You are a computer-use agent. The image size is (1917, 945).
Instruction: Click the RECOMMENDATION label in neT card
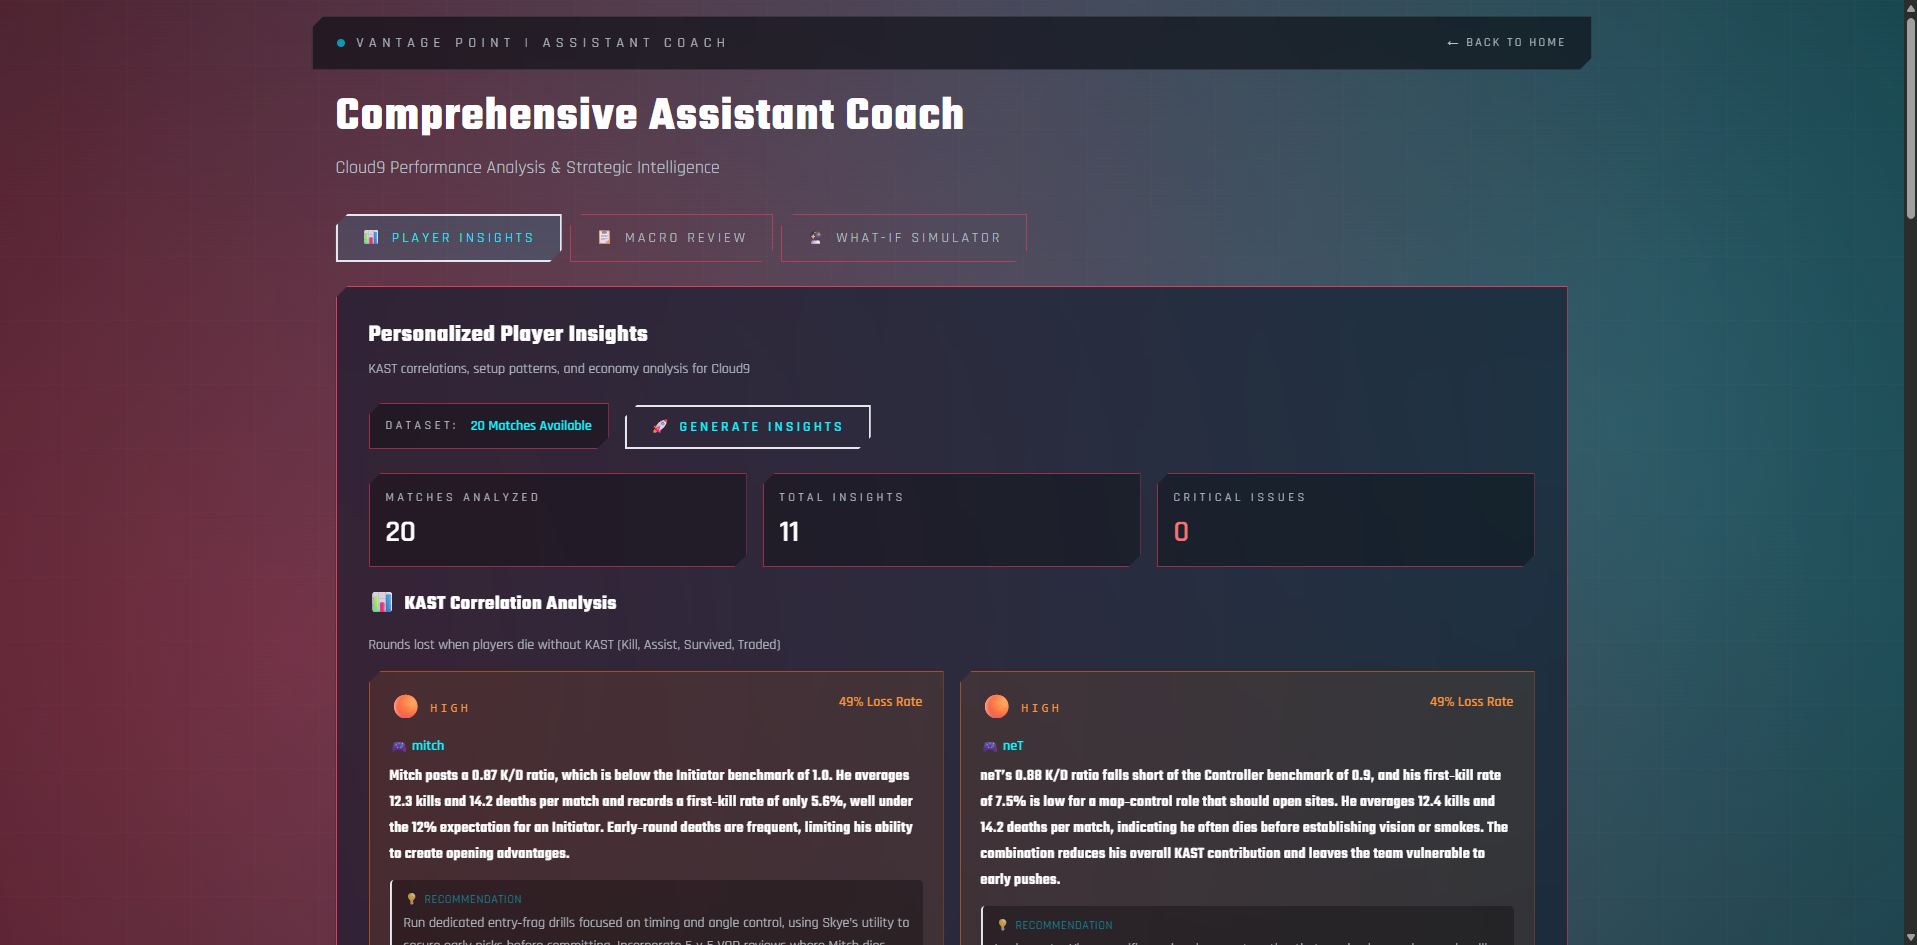click(x=1064, y=925)
